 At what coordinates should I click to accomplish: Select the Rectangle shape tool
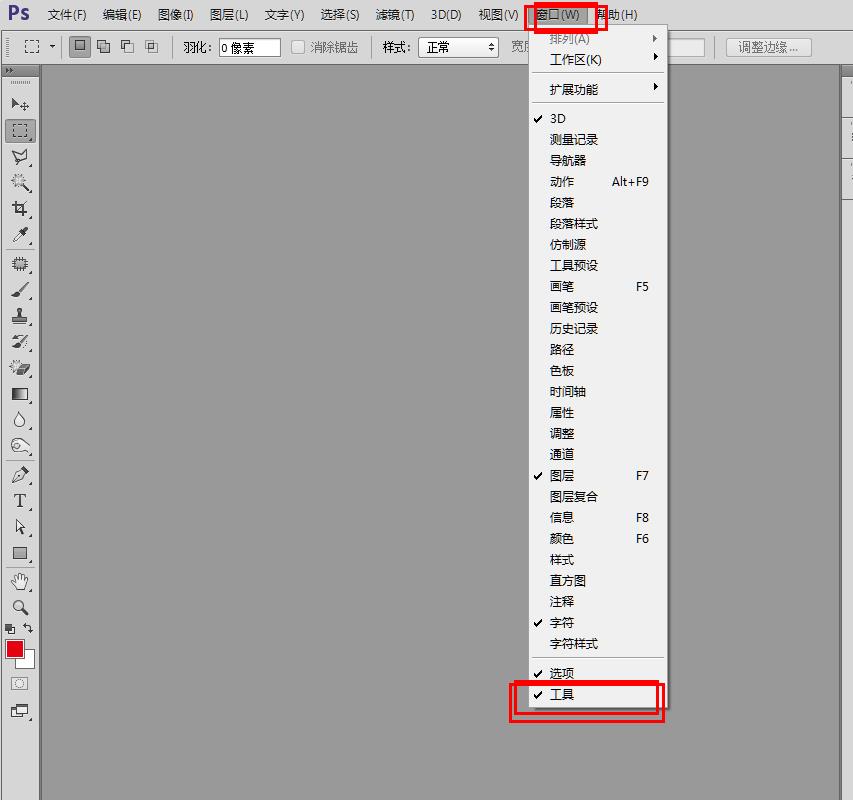click(20, 553)
